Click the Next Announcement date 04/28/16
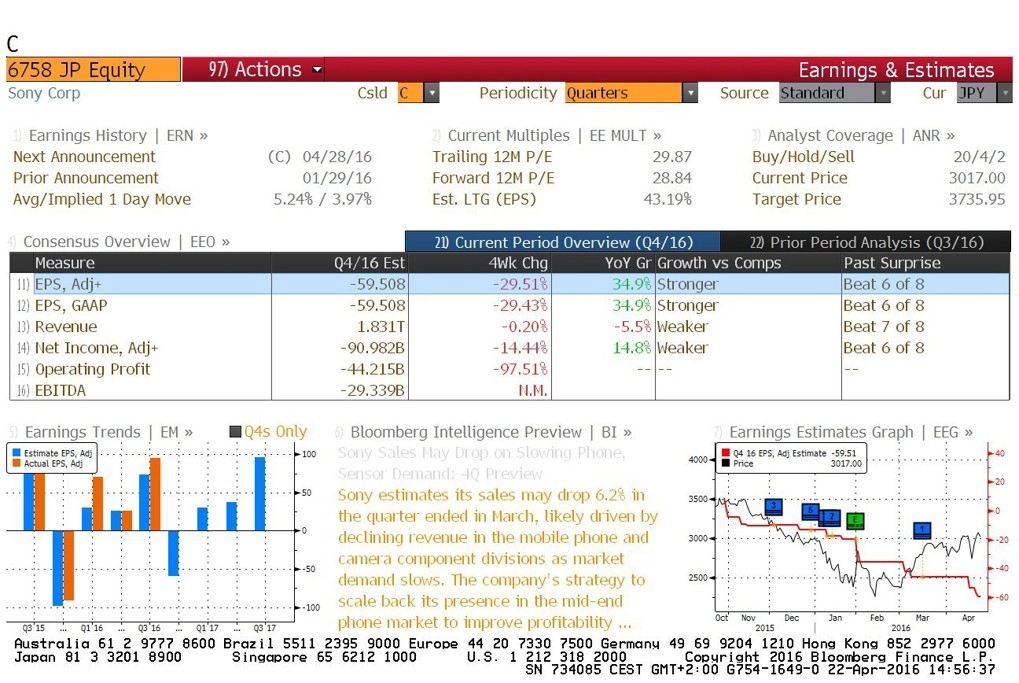1019x683 pixels. coord(337,157)
